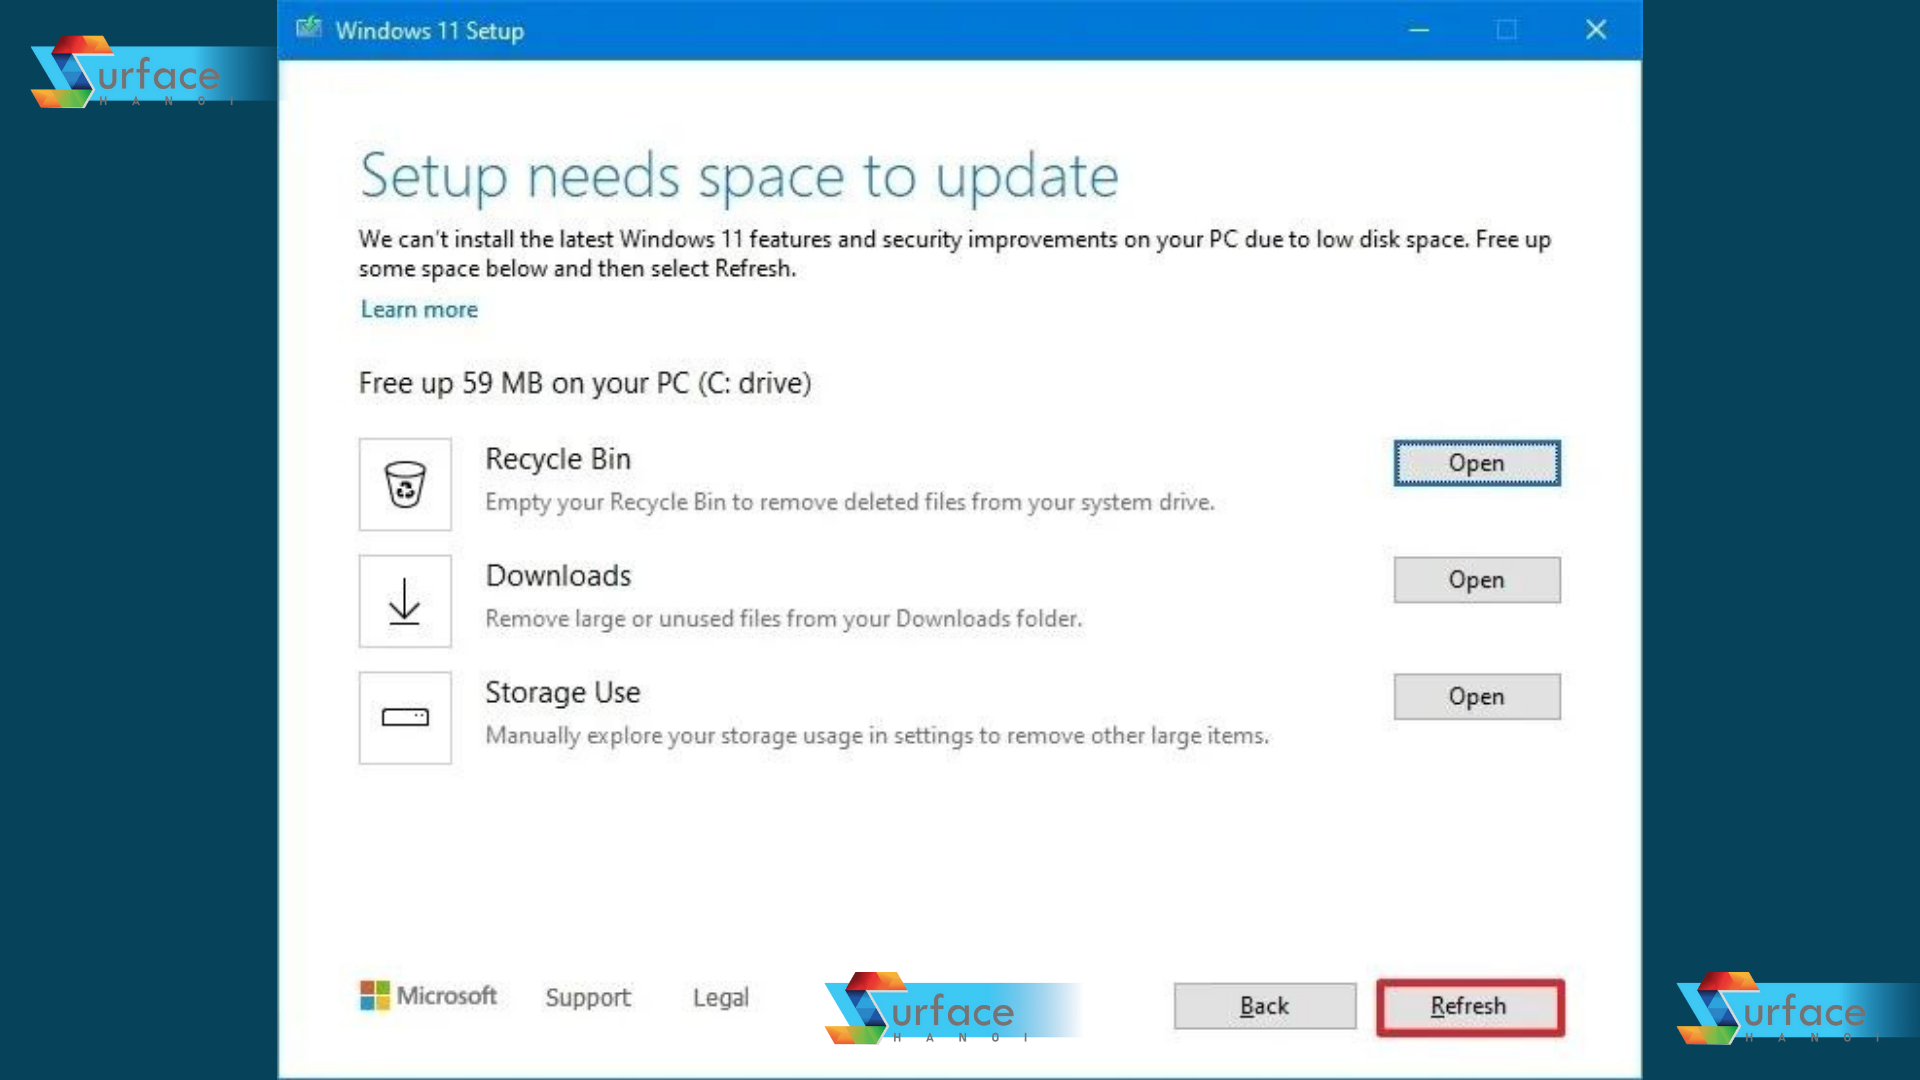The height and width of the screenshot is (1080, 1920).
Task: Click the Microsoft logo in footer
Action: [x=428, y=996]
